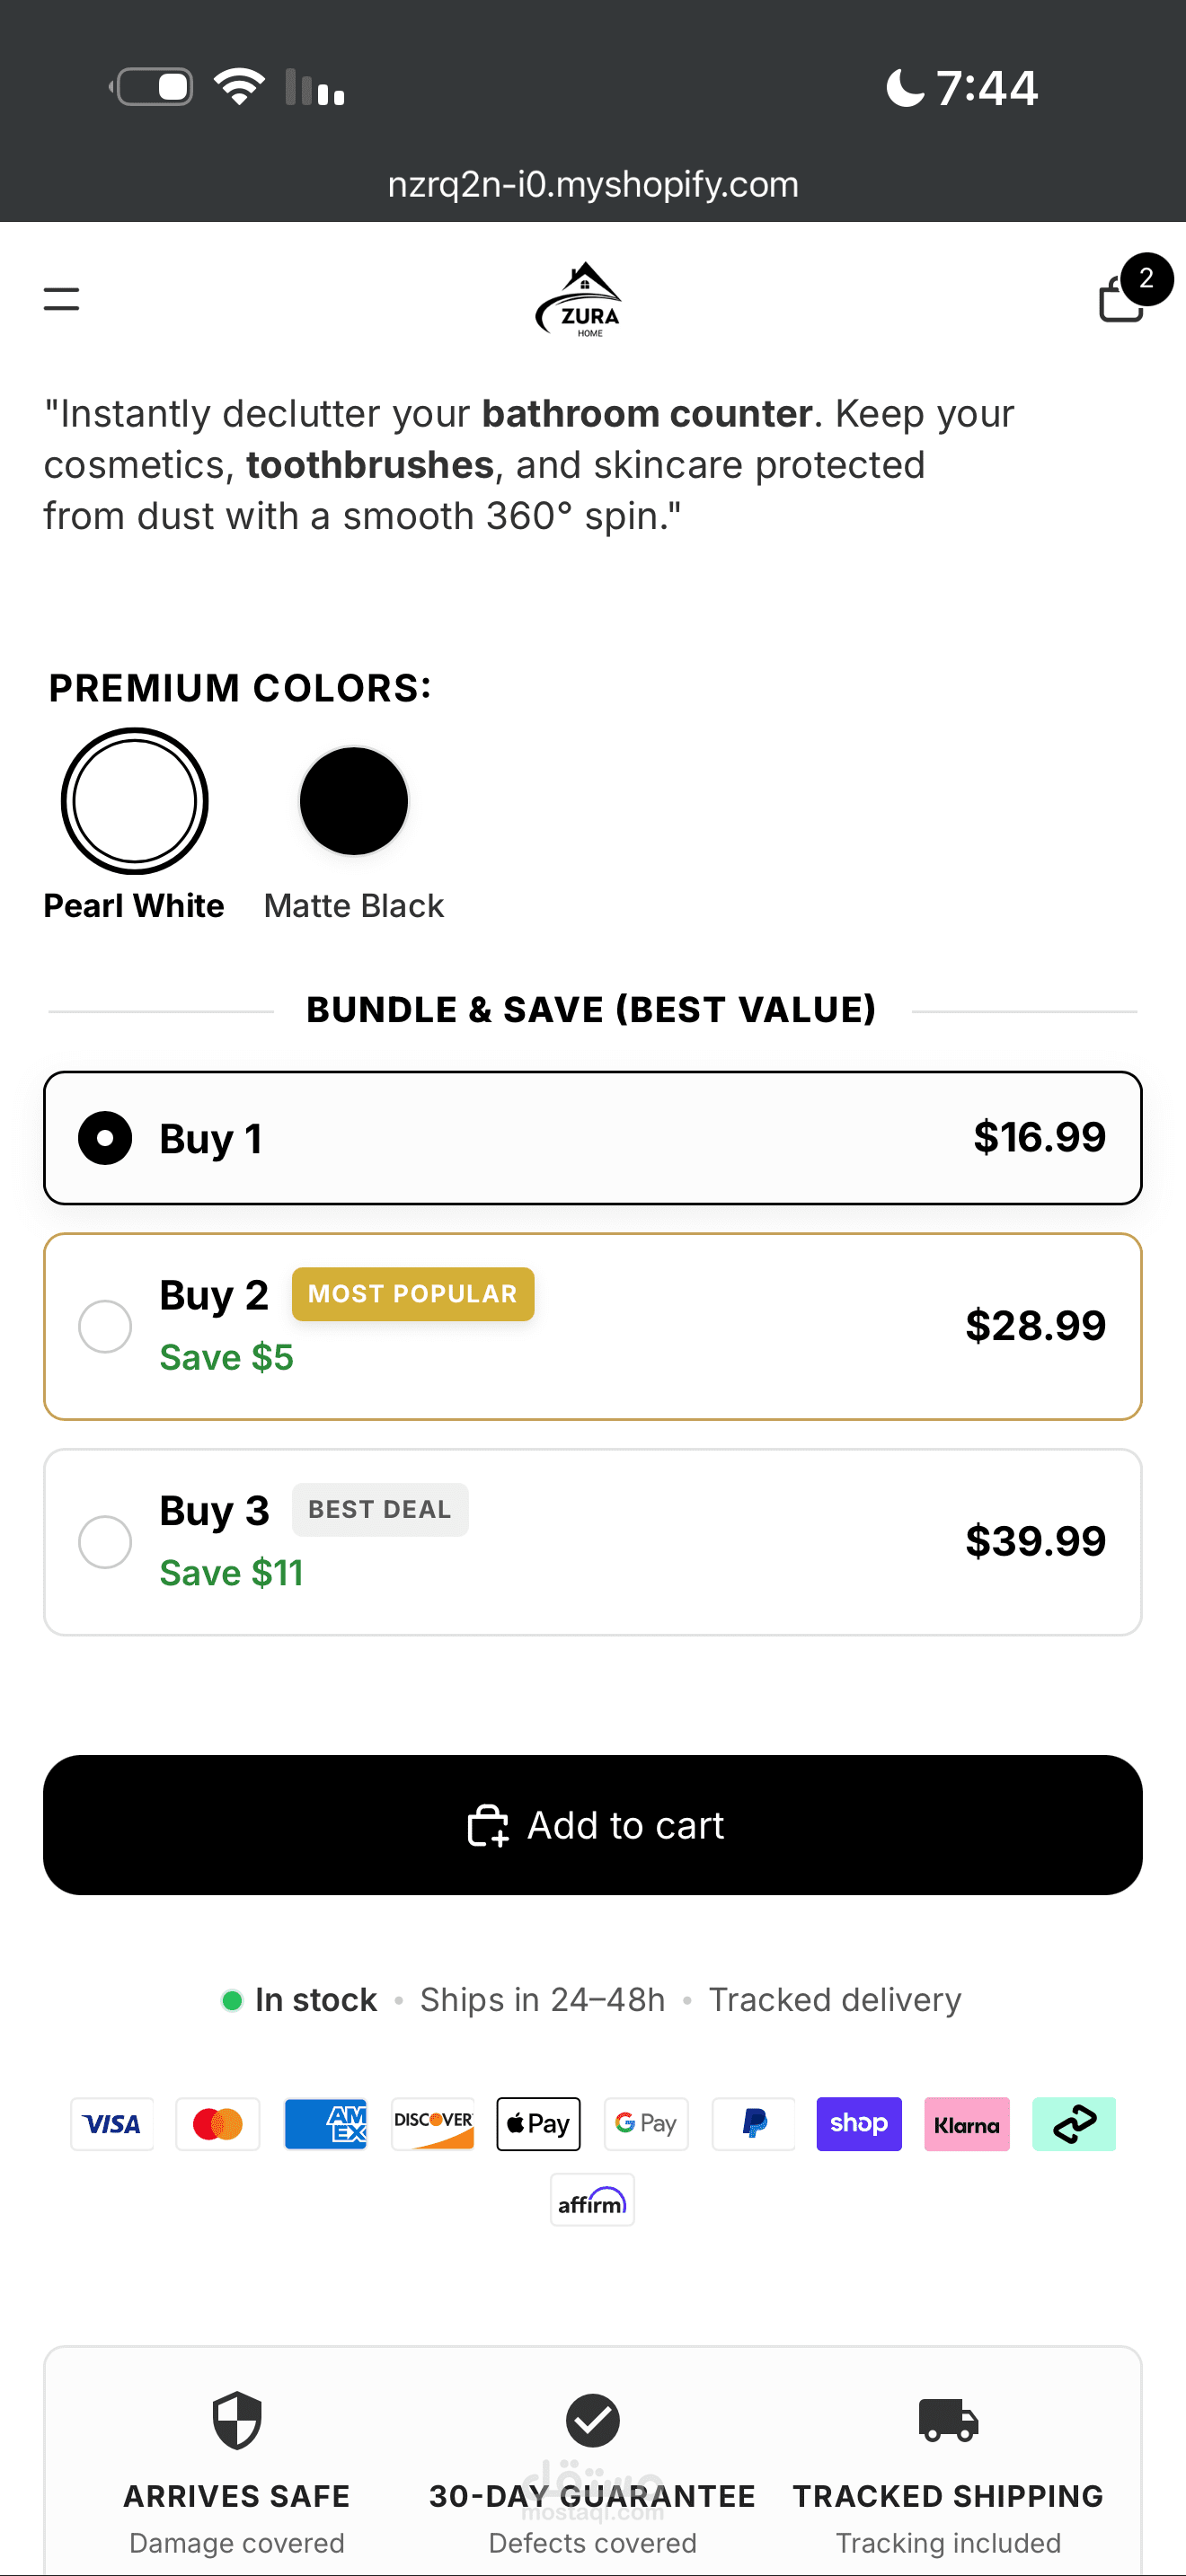Select the Buy 2 most popular bundle
Screen dimensions: 1186x2576
coord(105,1326)
